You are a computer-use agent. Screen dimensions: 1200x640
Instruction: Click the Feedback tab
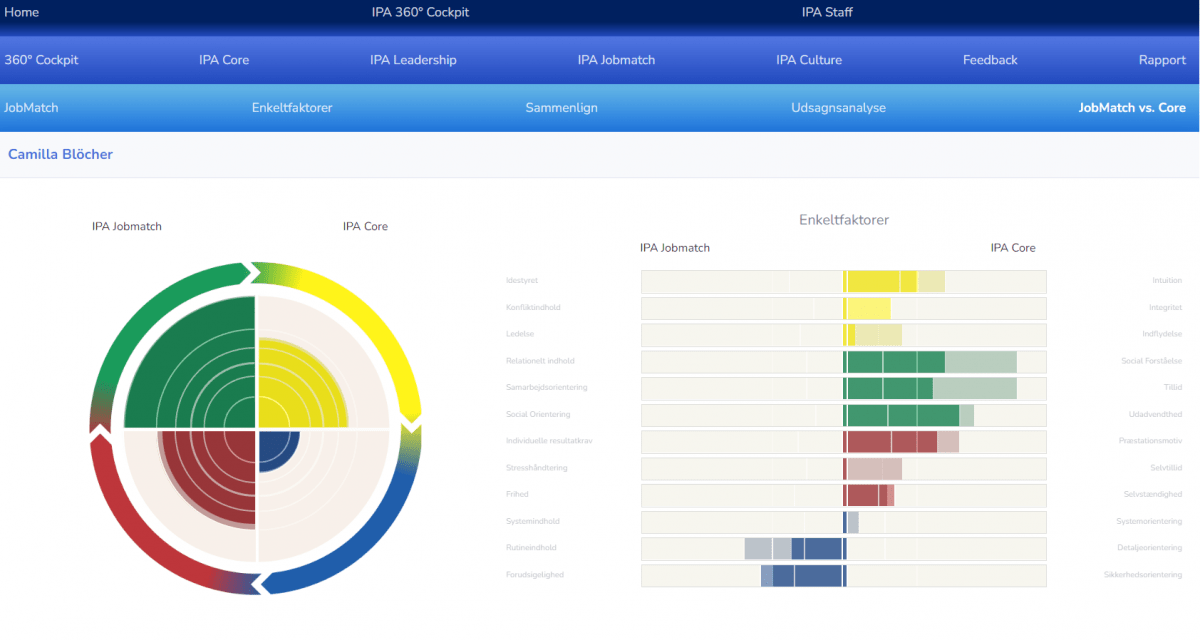990,60
